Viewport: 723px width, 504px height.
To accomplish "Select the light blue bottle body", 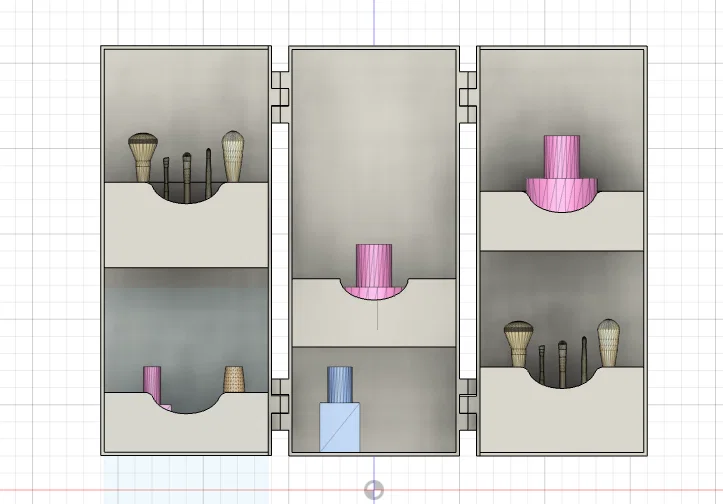I will pos(340,427).
